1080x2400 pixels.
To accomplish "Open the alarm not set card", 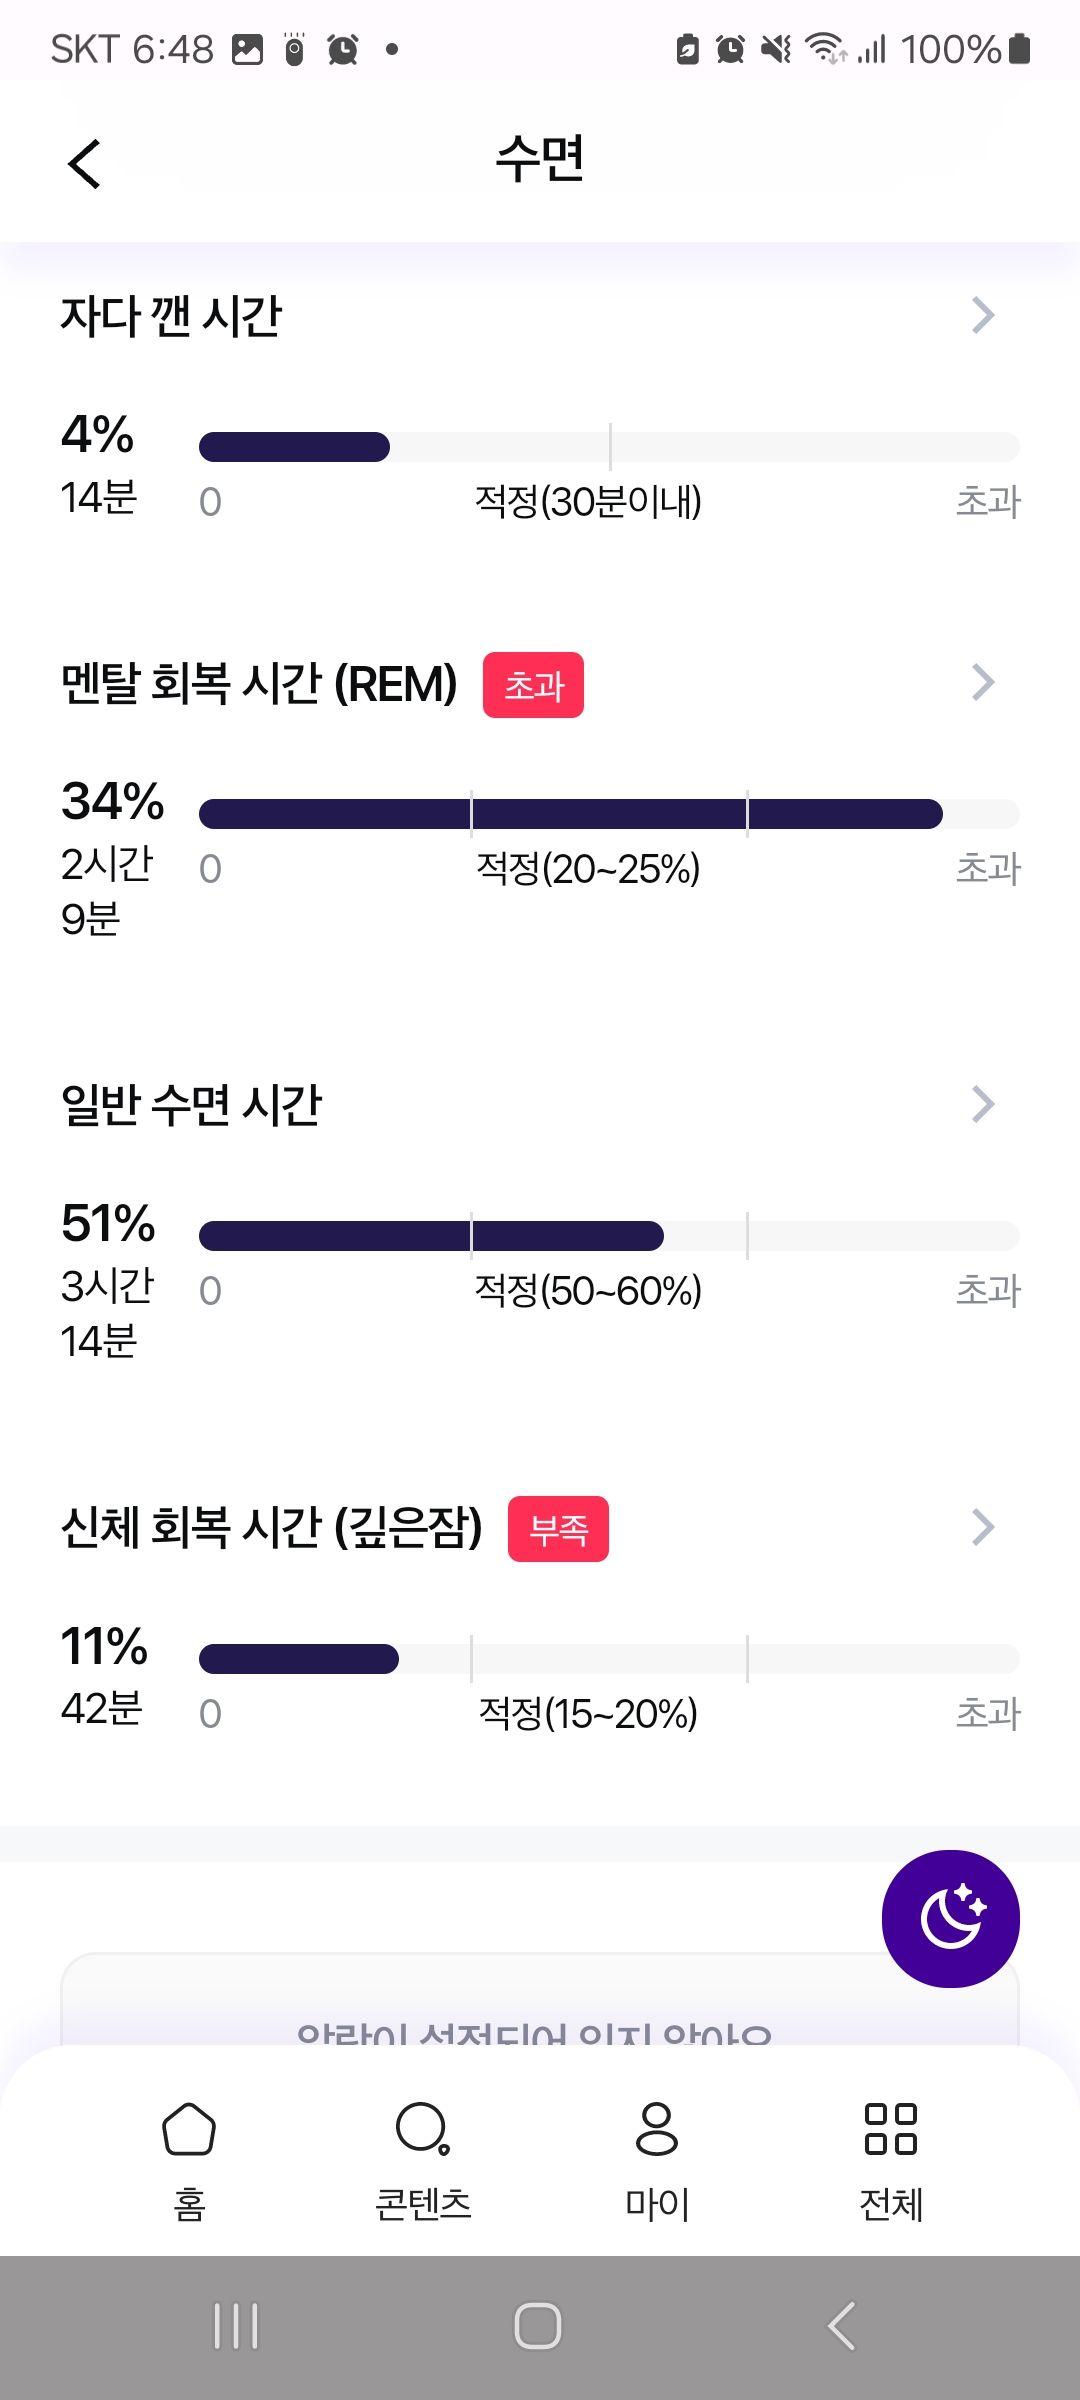I will [540, 2000].
